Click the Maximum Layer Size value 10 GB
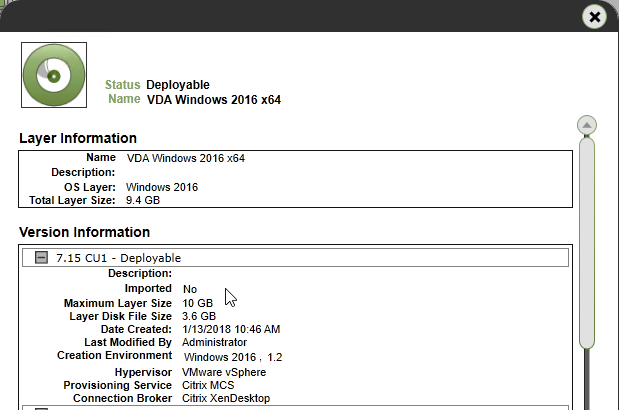619x410 pixels. click(x=197, y=303)
